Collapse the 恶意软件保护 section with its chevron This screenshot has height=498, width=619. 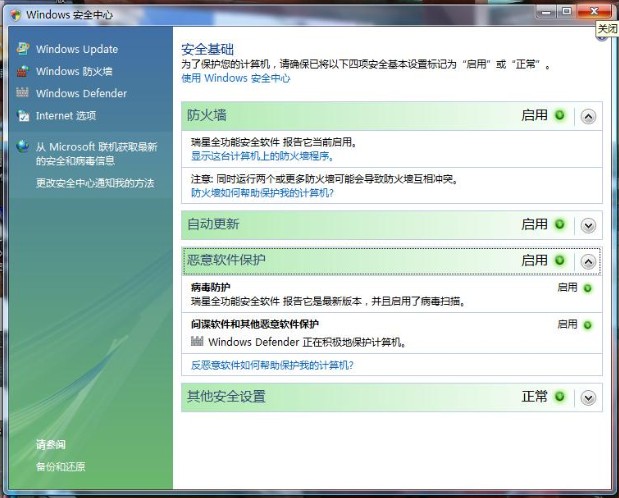(588, 261)
